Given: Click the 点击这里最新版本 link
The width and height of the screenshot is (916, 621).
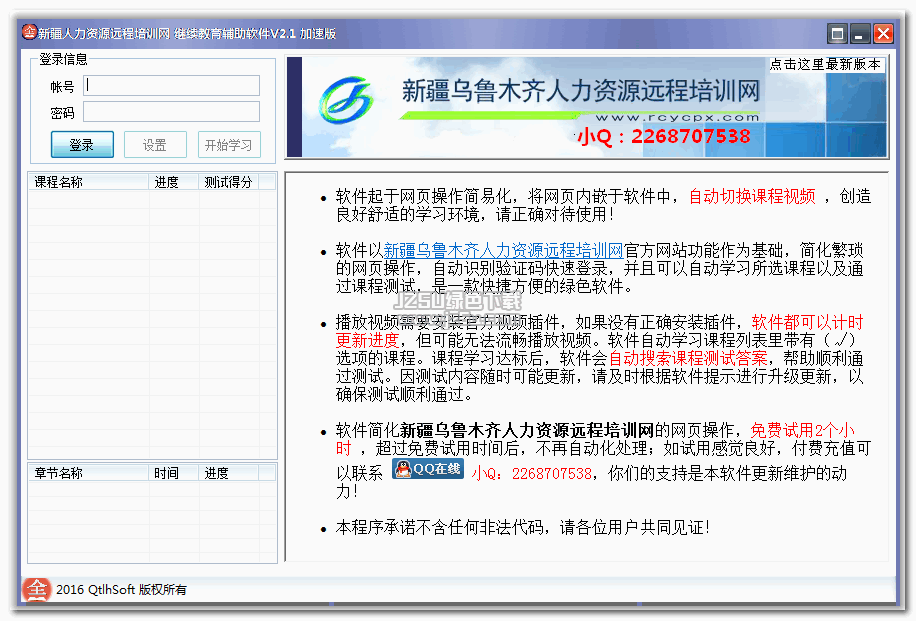Looking at the screenshot, I should 825,64.
